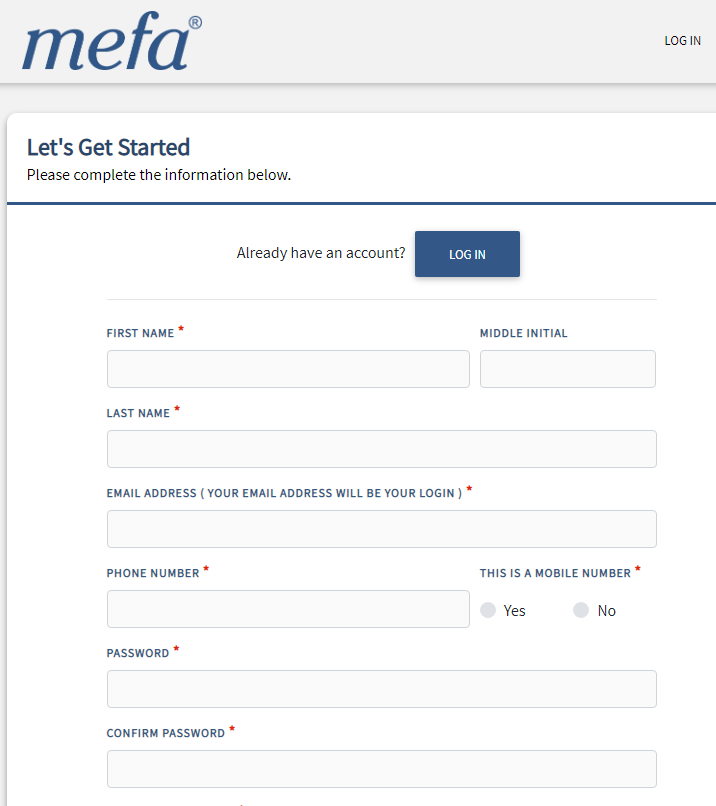This screenshot has width=716, height=806.
Task: Click the Password input field
Action: click(x=381, y=689)
